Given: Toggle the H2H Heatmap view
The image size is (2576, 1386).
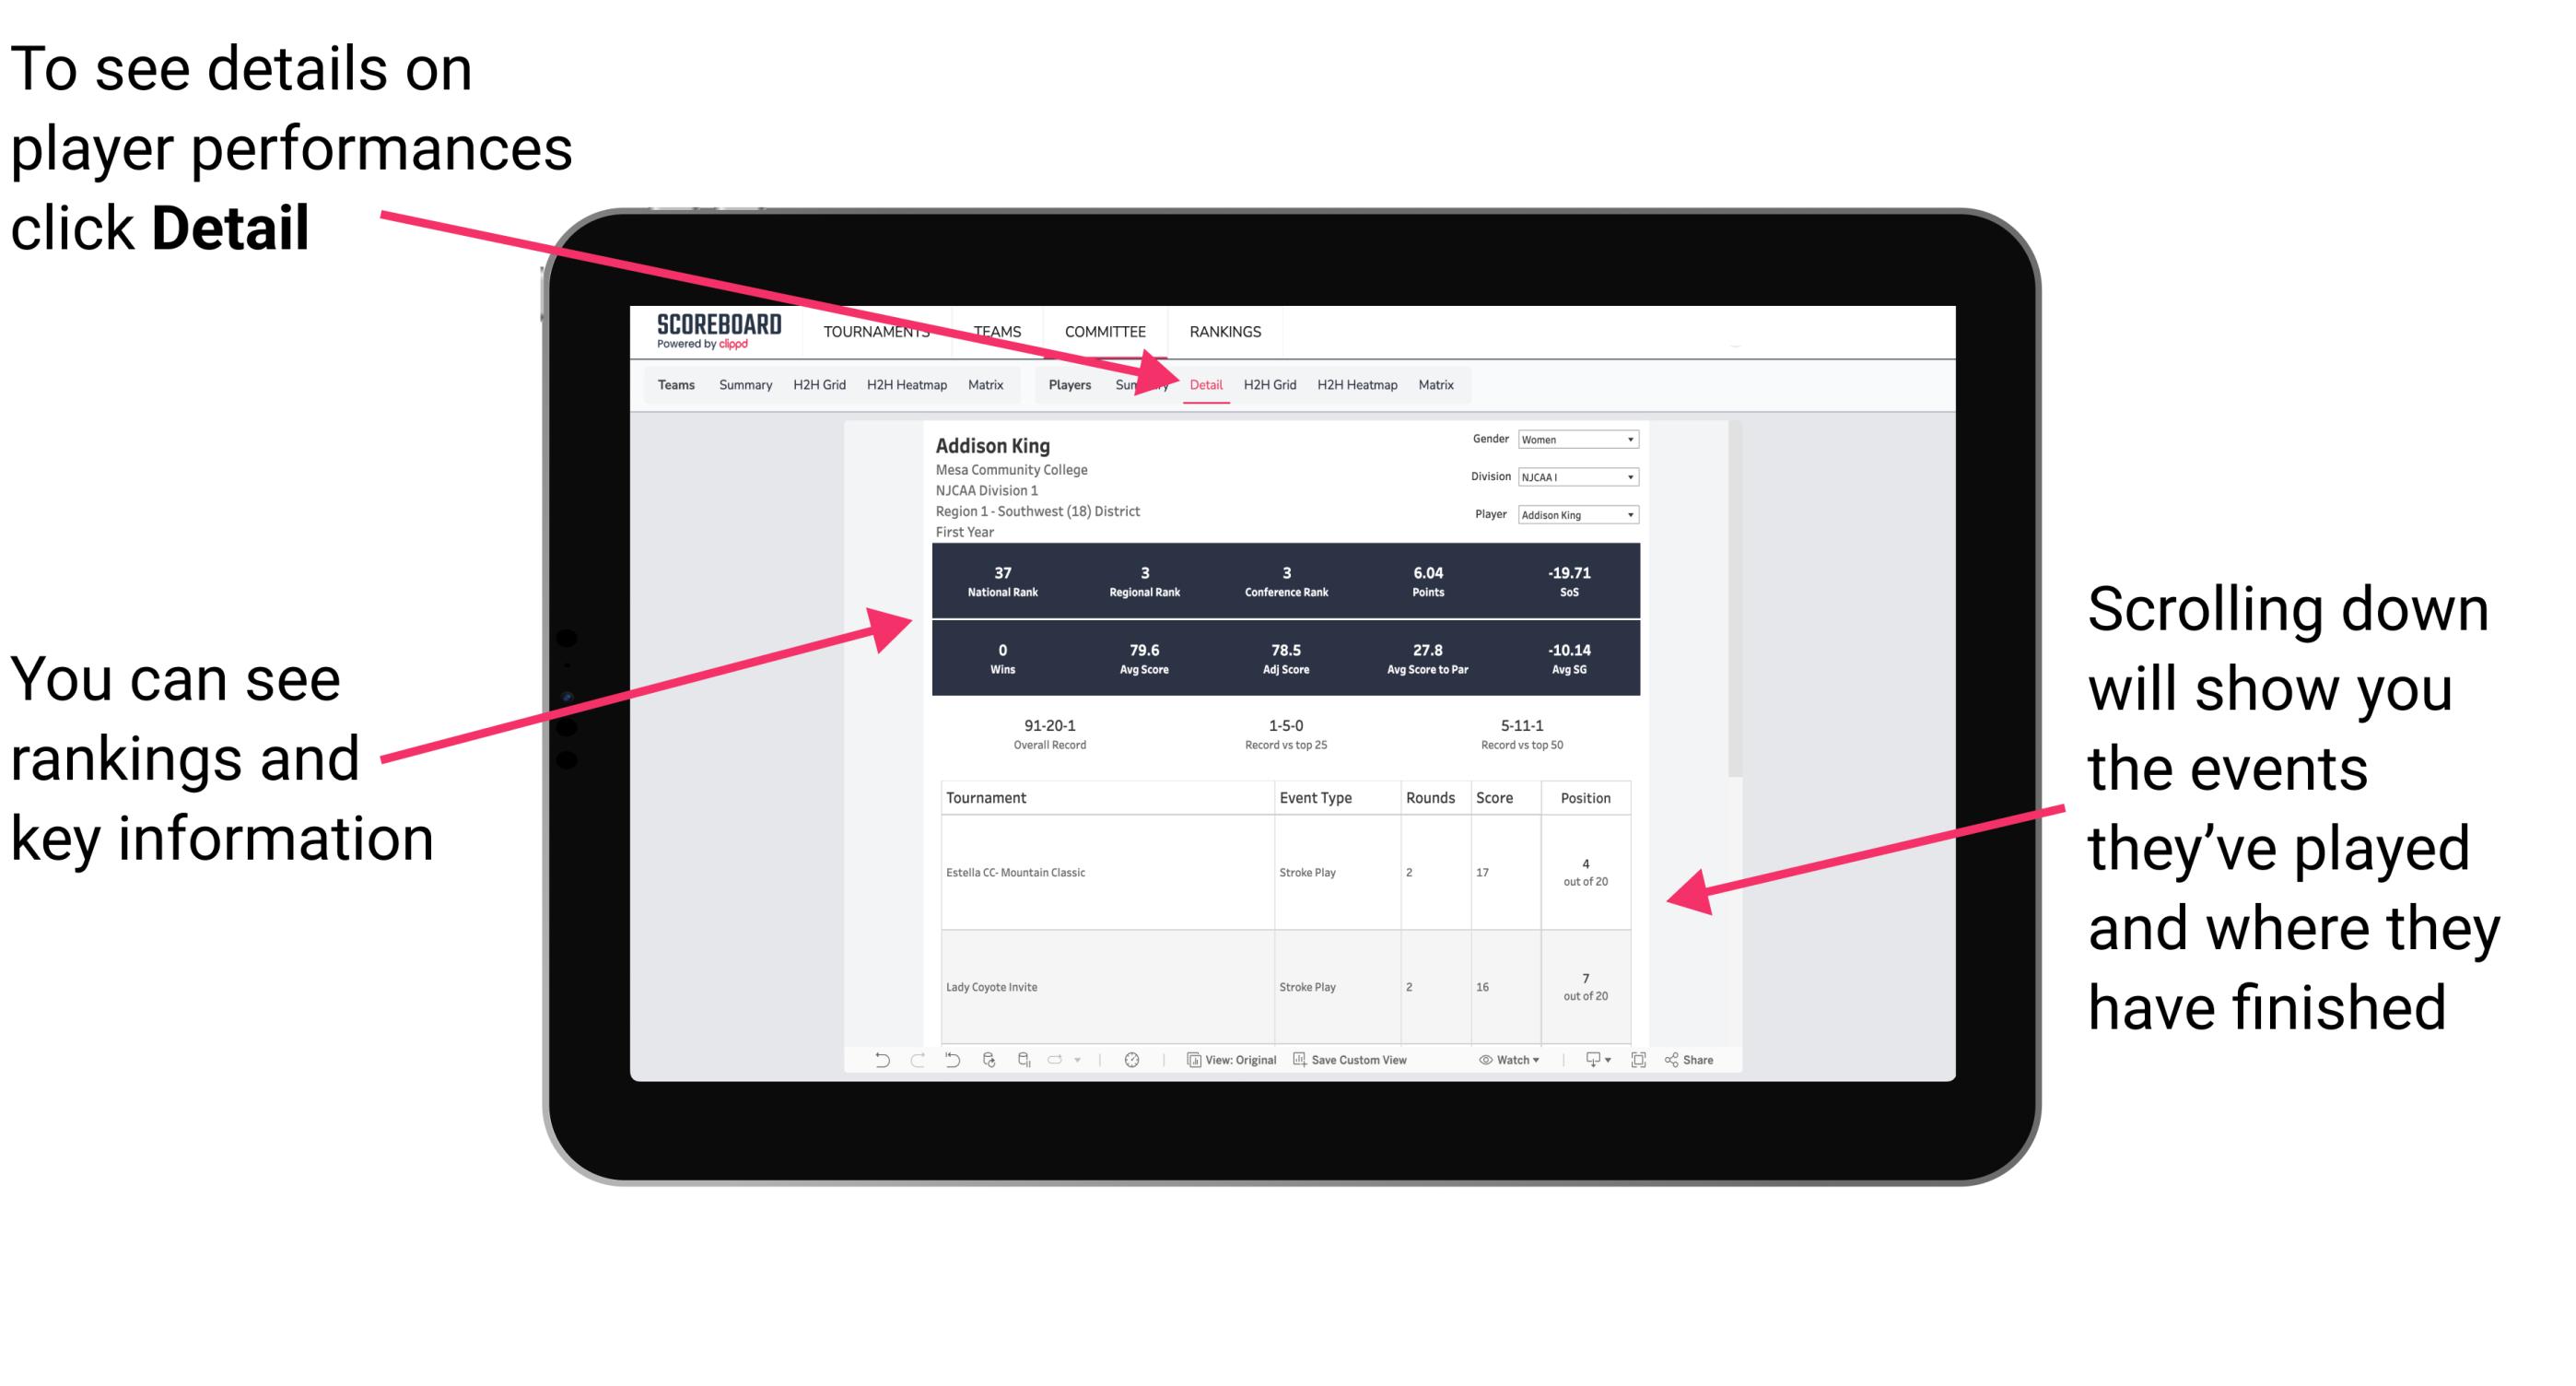Looking at the screenshot, I should tap(1356, 384).
